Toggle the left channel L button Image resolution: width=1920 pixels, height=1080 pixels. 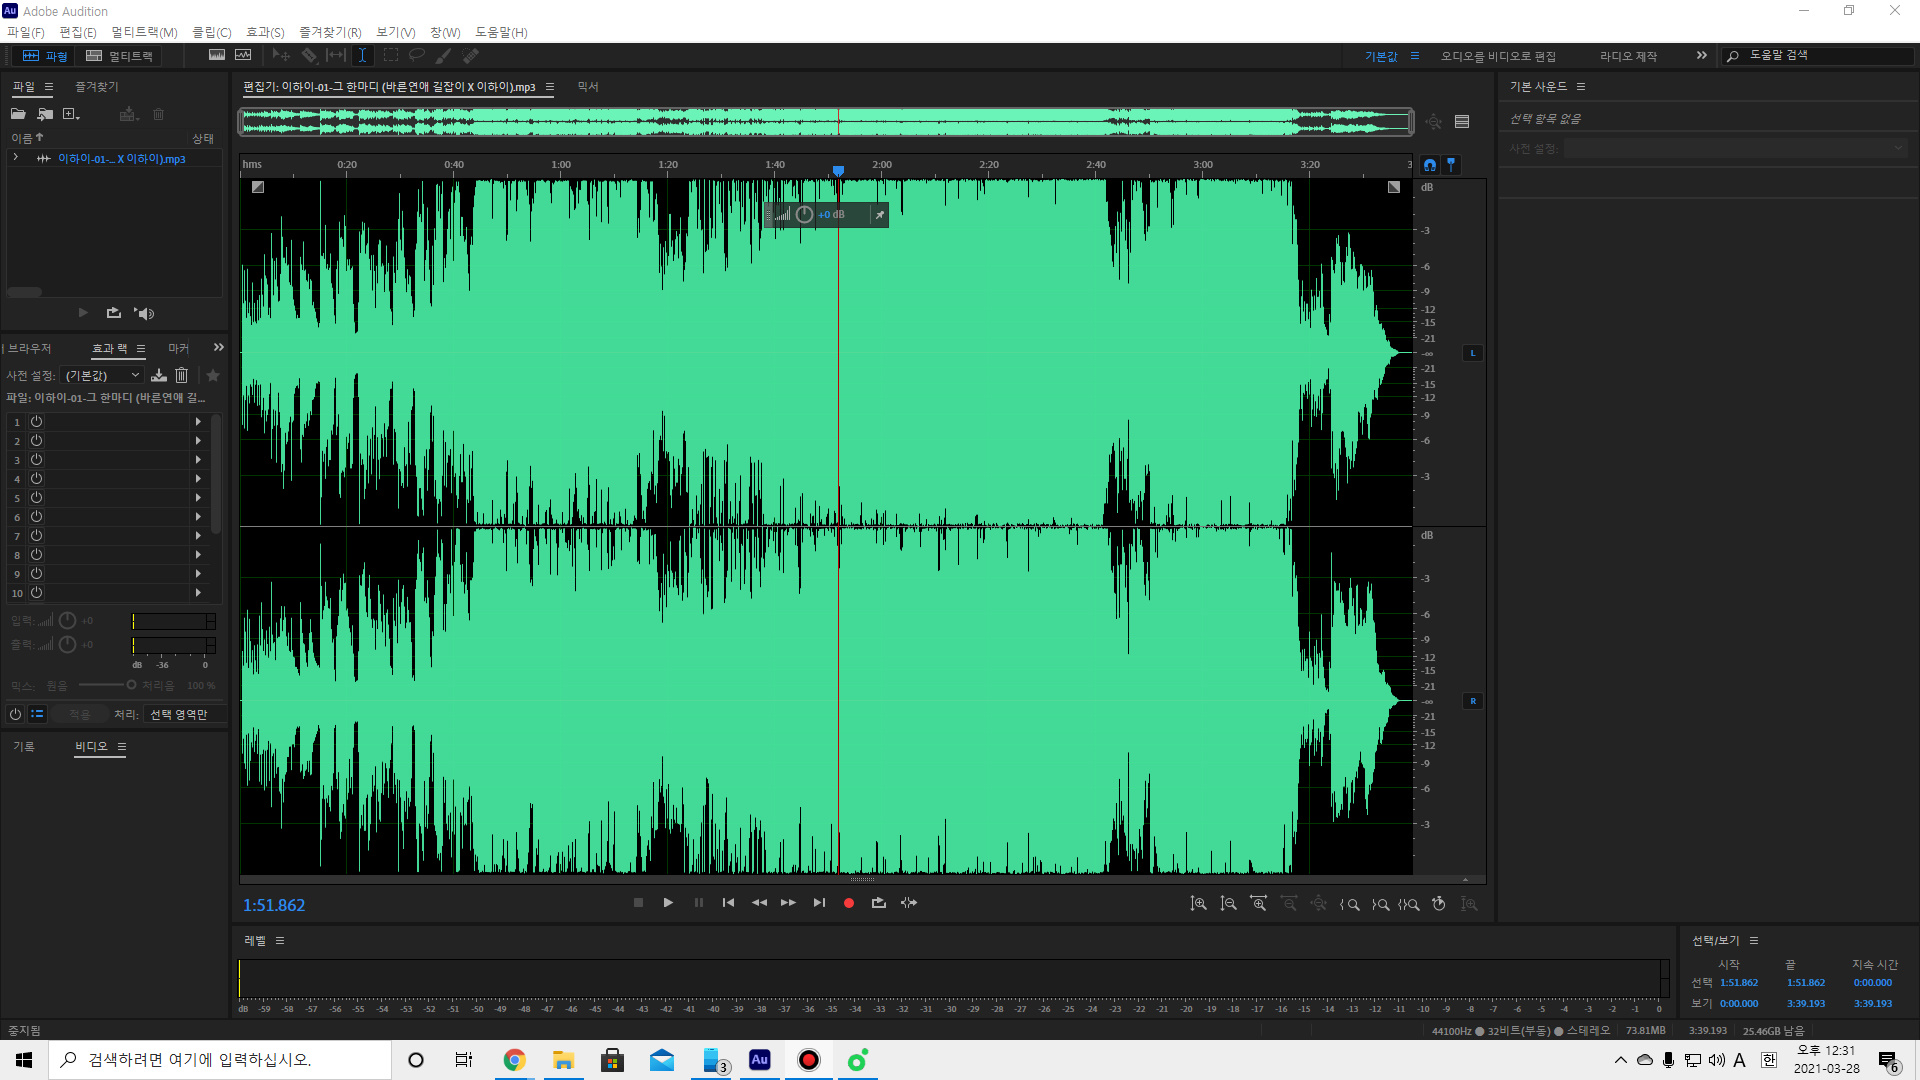point(1473,353)
